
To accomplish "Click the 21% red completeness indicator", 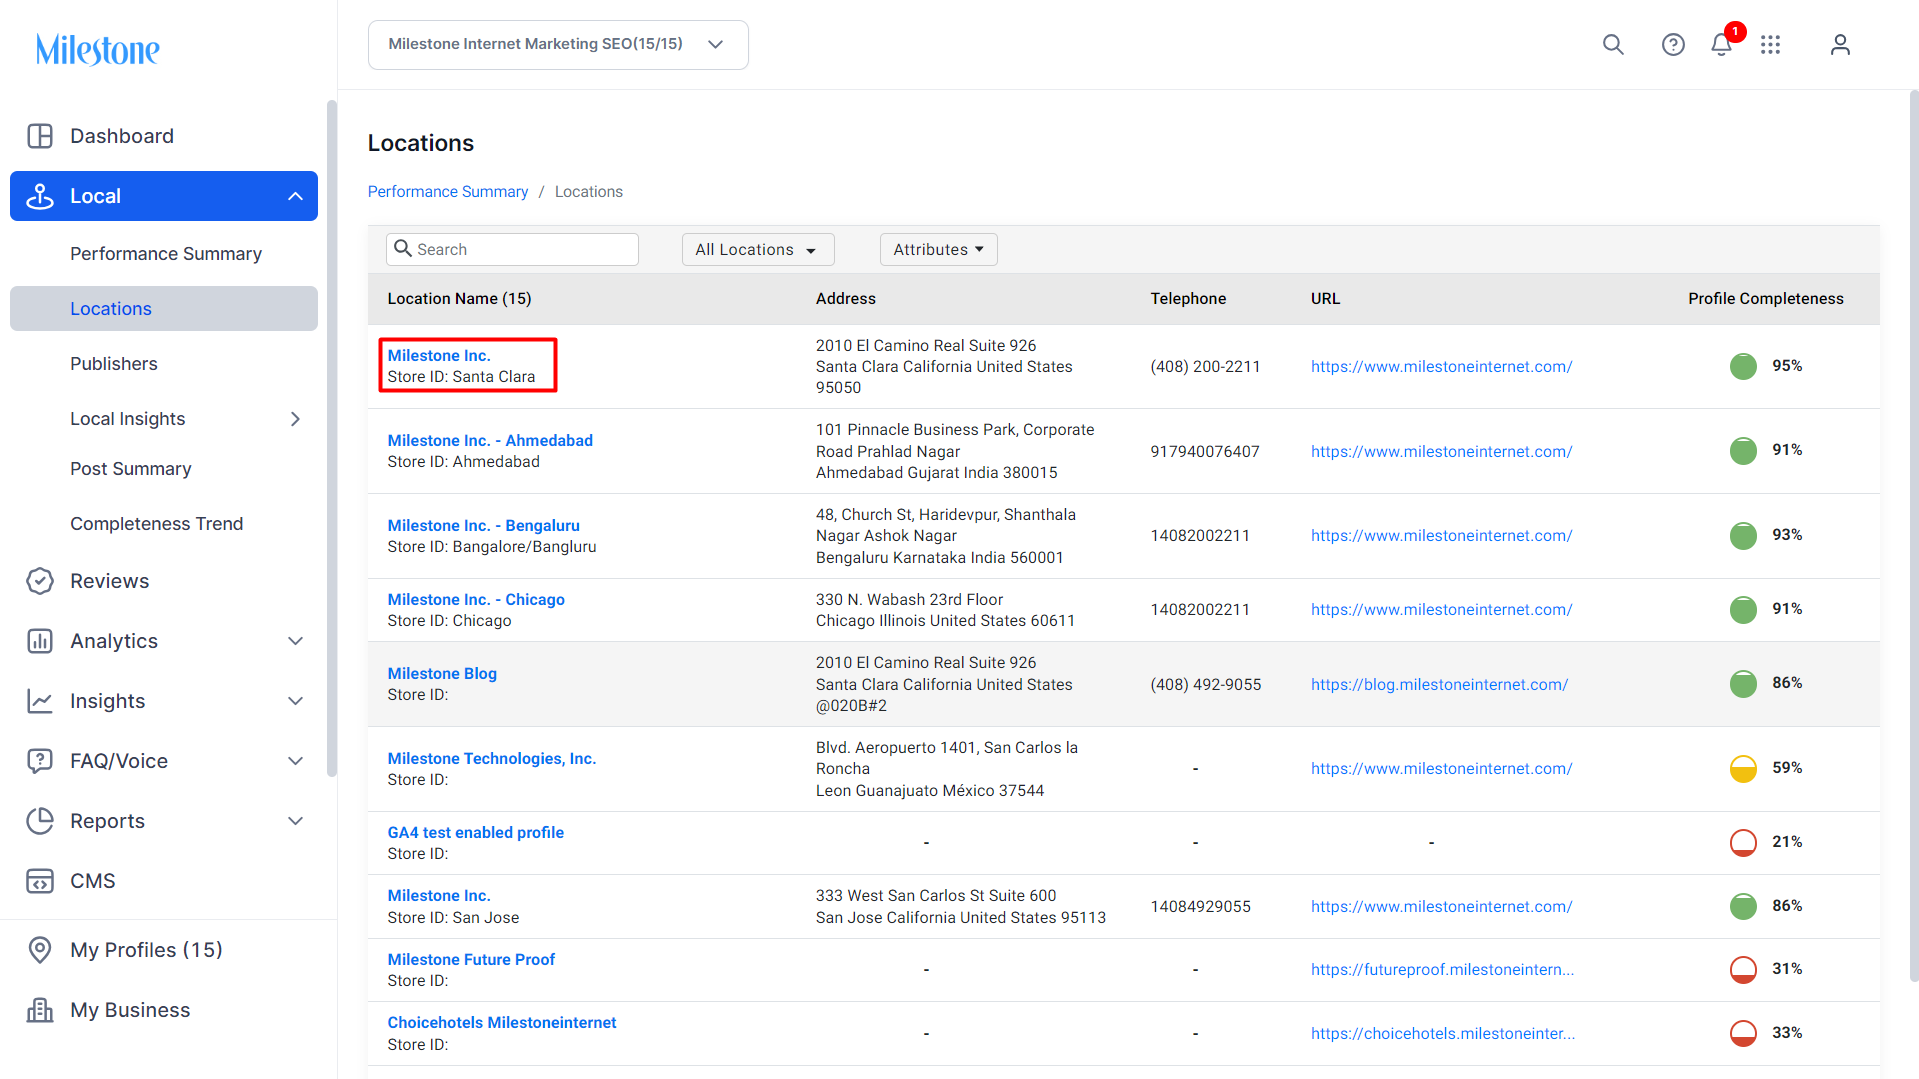I will pos(1743,842).
